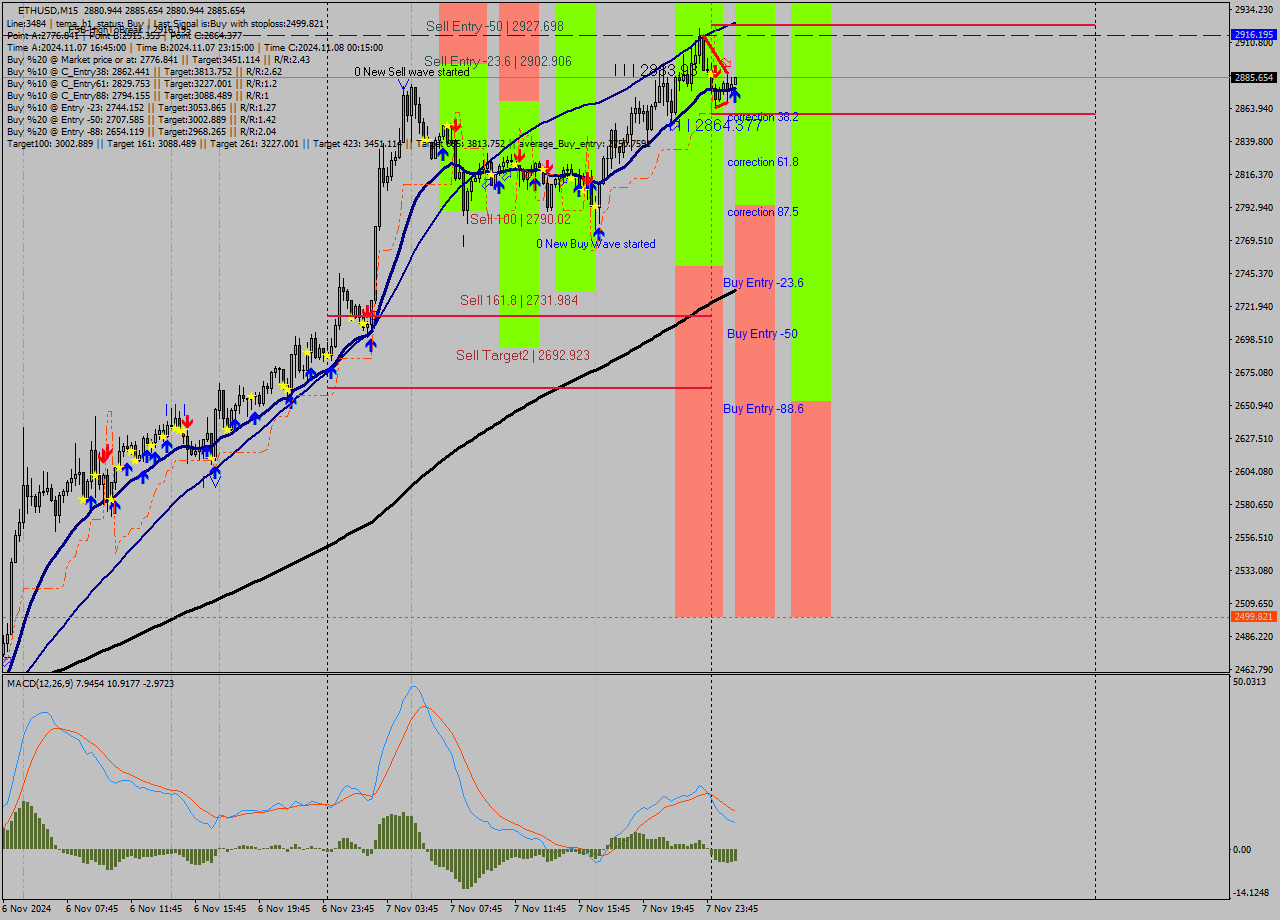
Task: Click the blue V marker under '0 New Sell wave started'
Action: tap(402, 85)
